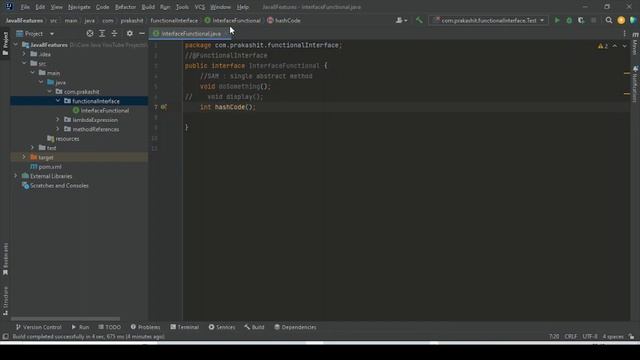Click the IDE updates orange icon

[x=621, y=20]
